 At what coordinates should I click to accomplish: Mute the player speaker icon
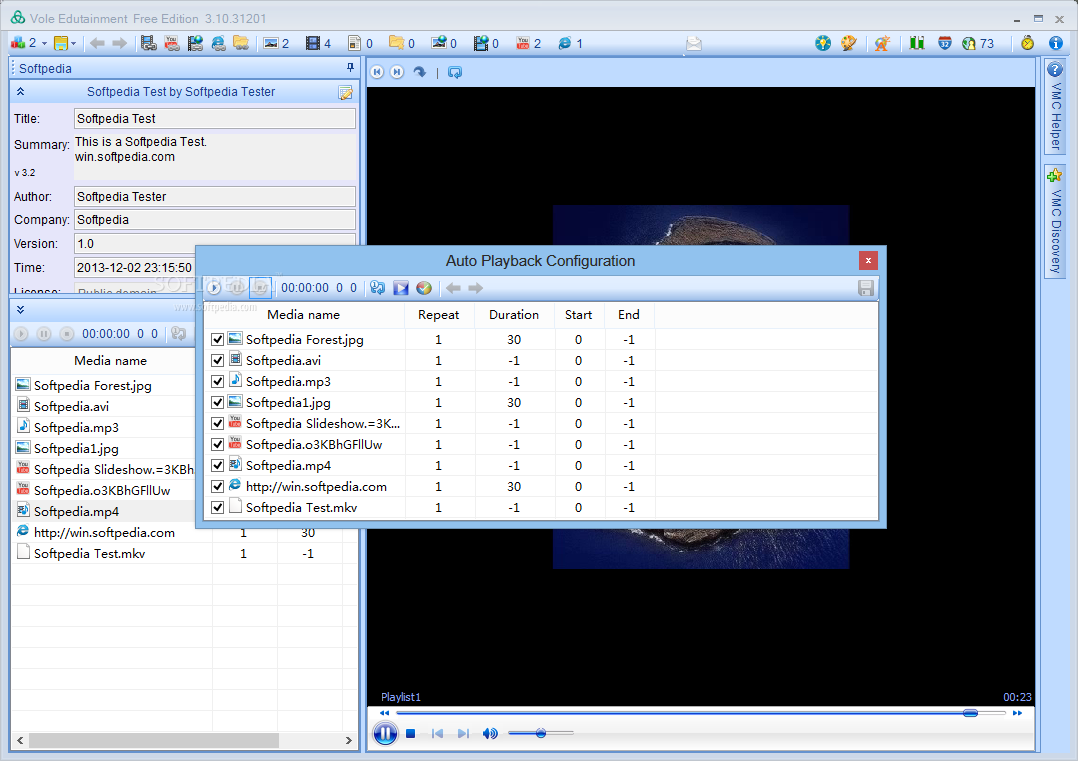(x=490, y=734)
